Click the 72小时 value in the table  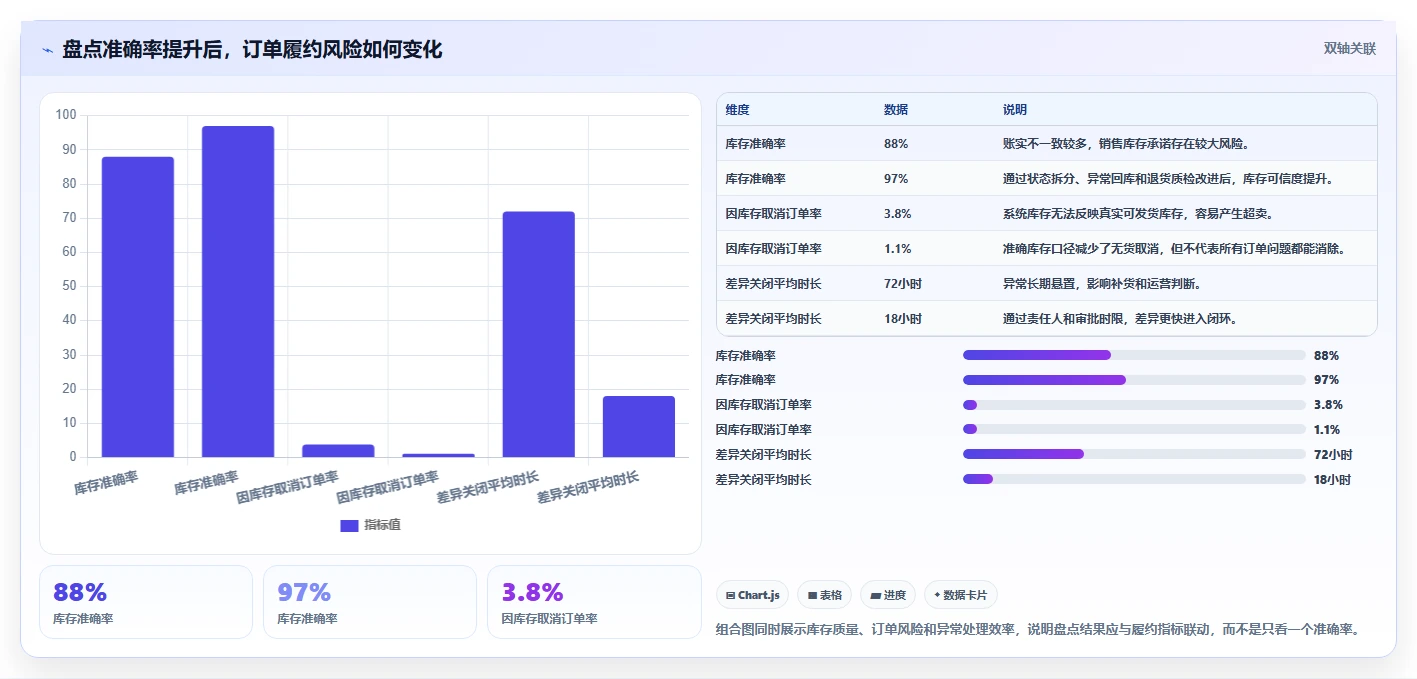click(903, 284)
